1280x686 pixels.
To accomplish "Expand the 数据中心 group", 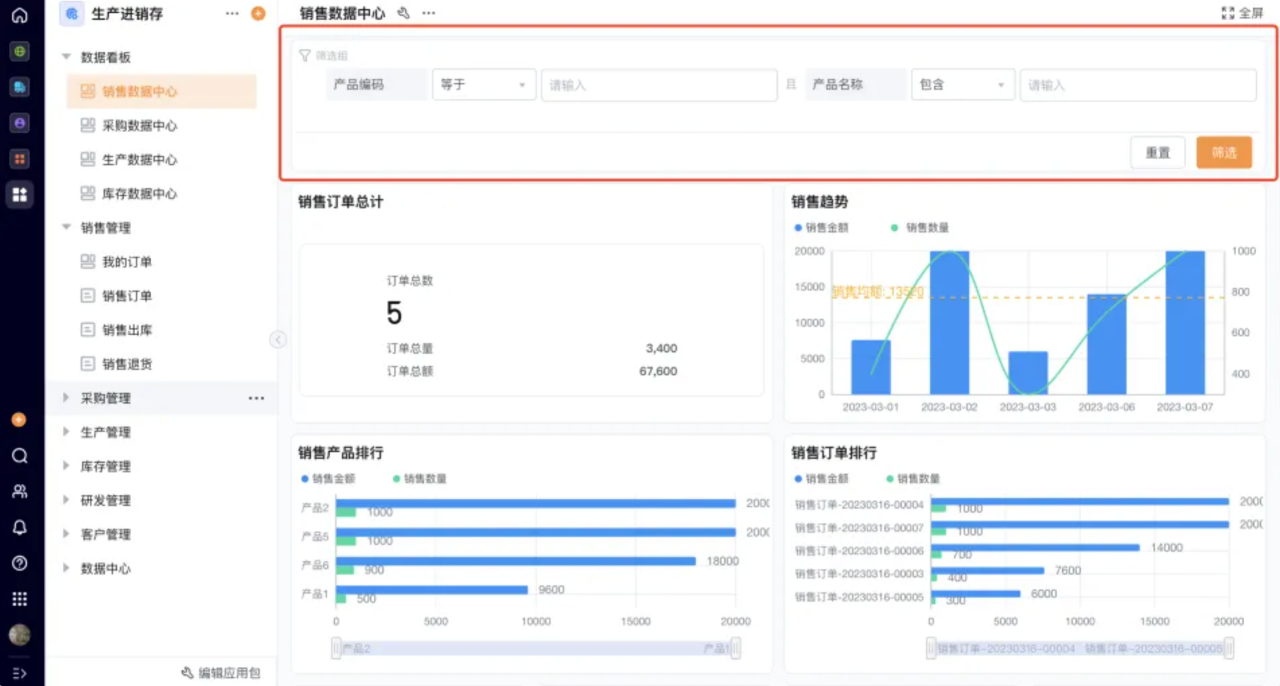I will (x=66, y=568).
